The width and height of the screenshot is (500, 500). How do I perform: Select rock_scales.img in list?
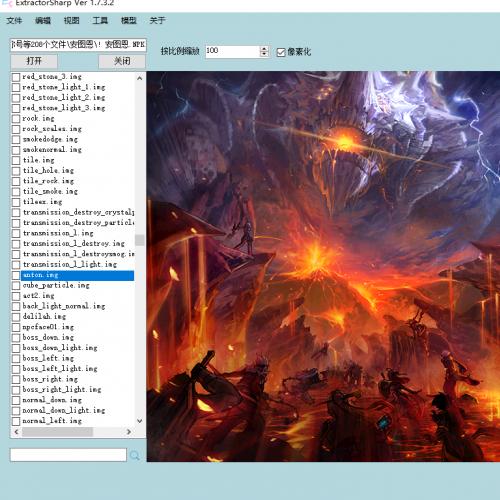click(x=52, y=129)
